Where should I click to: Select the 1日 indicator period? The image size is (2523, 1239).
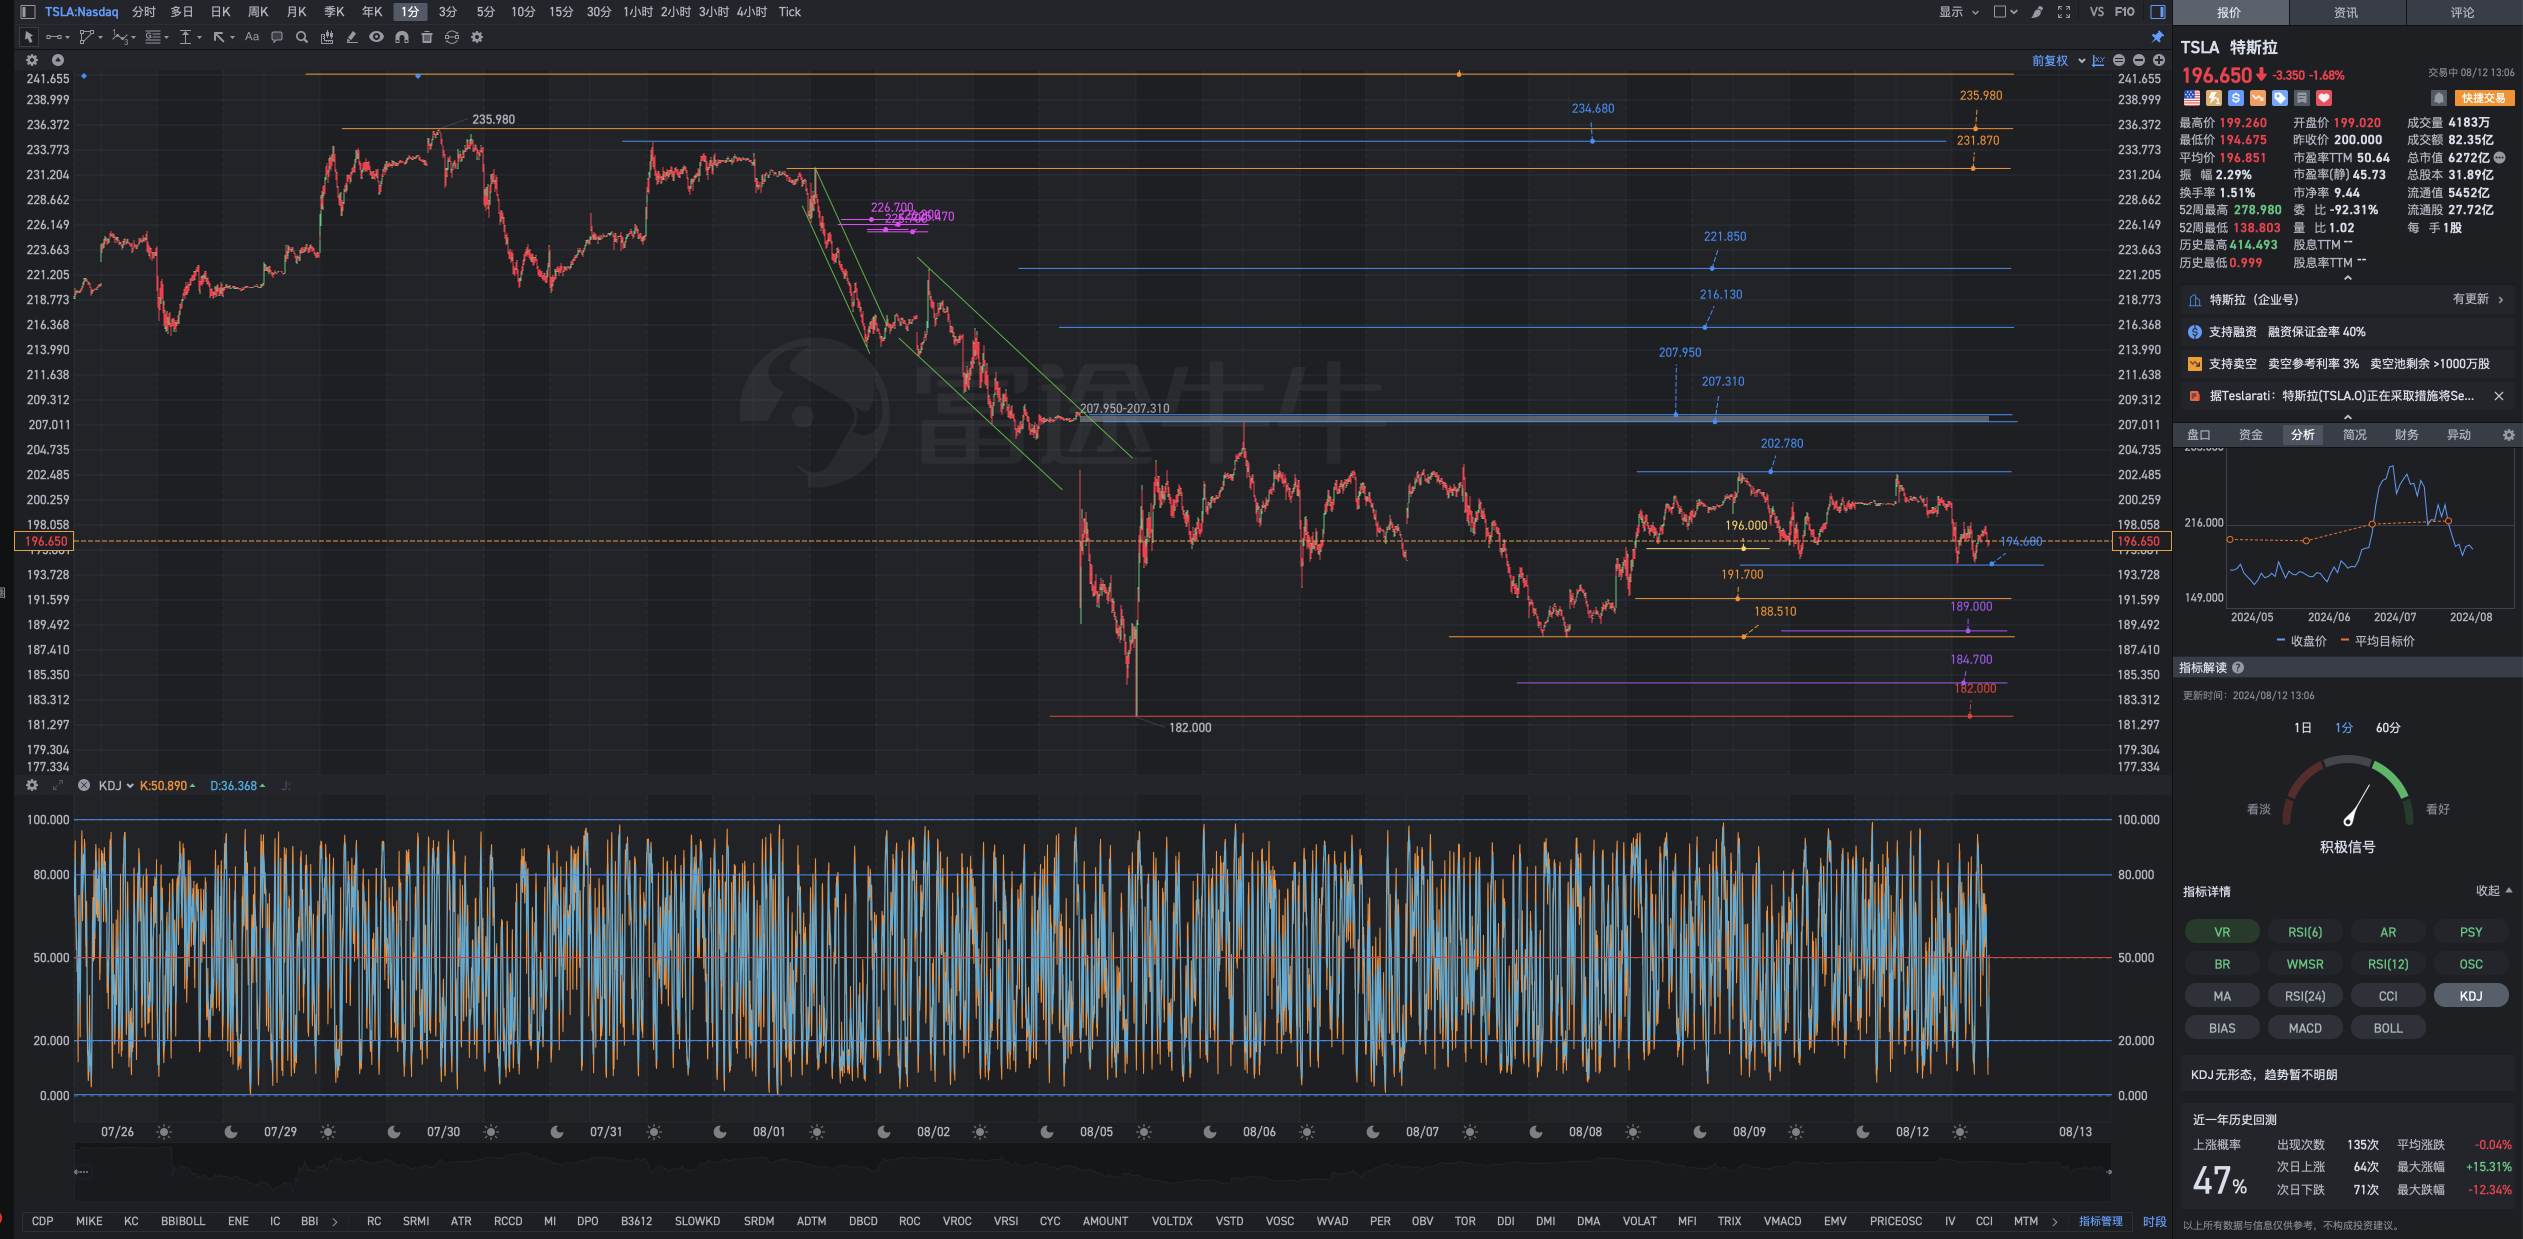coord(2303,728)
